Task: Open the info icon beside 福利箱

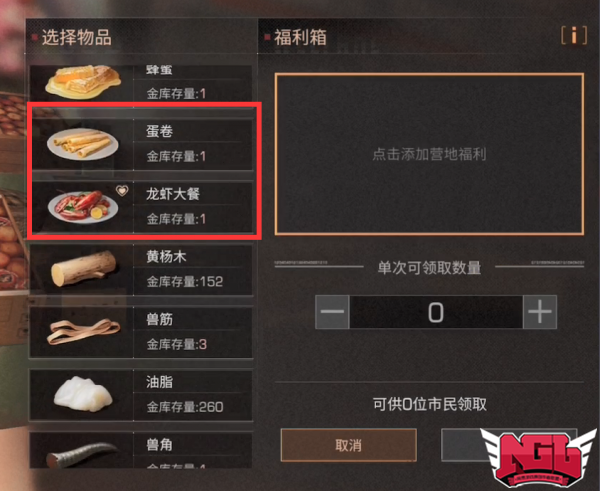Action: 574,36
